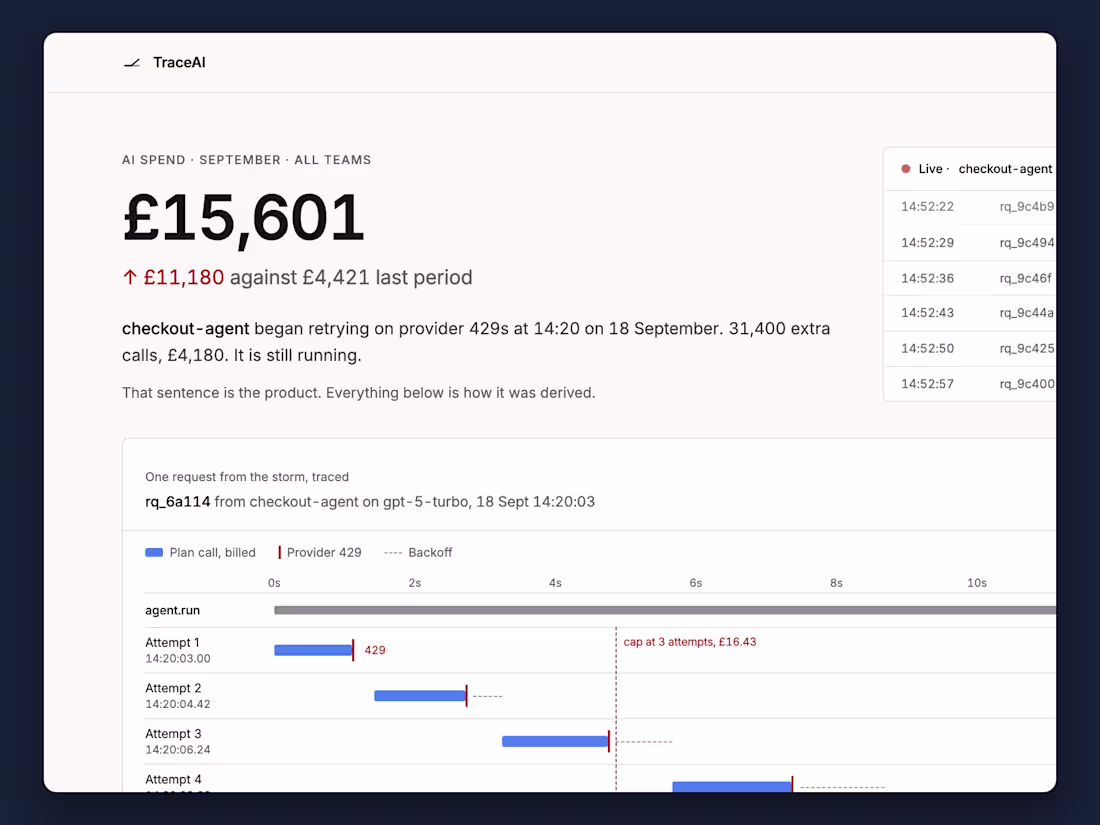Viewport: 1100px width, 825px height.
Task: Click checkout-agent in the Live panel header
Action: point(1005,169)
